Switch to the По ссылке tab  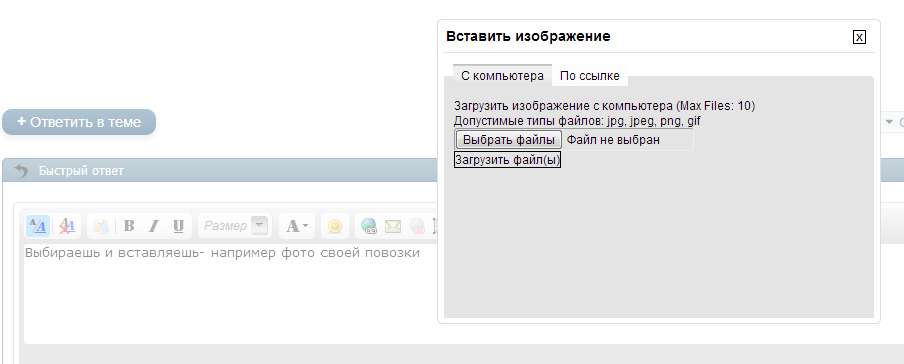[590, 76]
